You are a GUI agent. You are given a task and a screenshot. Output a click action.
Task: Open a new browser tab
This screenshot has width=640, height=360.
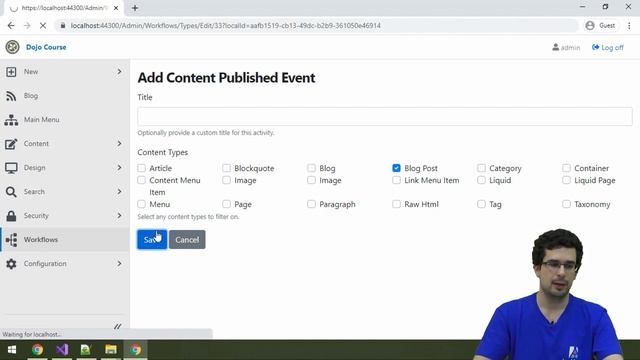[x=135, y=8]
